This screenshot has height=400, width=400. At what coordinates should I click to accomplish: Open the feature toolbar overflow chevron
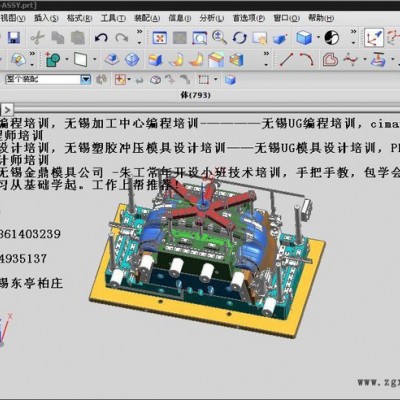point(266,59)
